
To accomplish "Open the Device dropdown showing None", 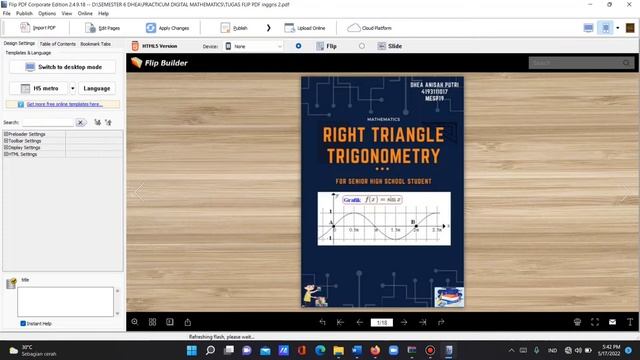I will (x=253, y=46).
